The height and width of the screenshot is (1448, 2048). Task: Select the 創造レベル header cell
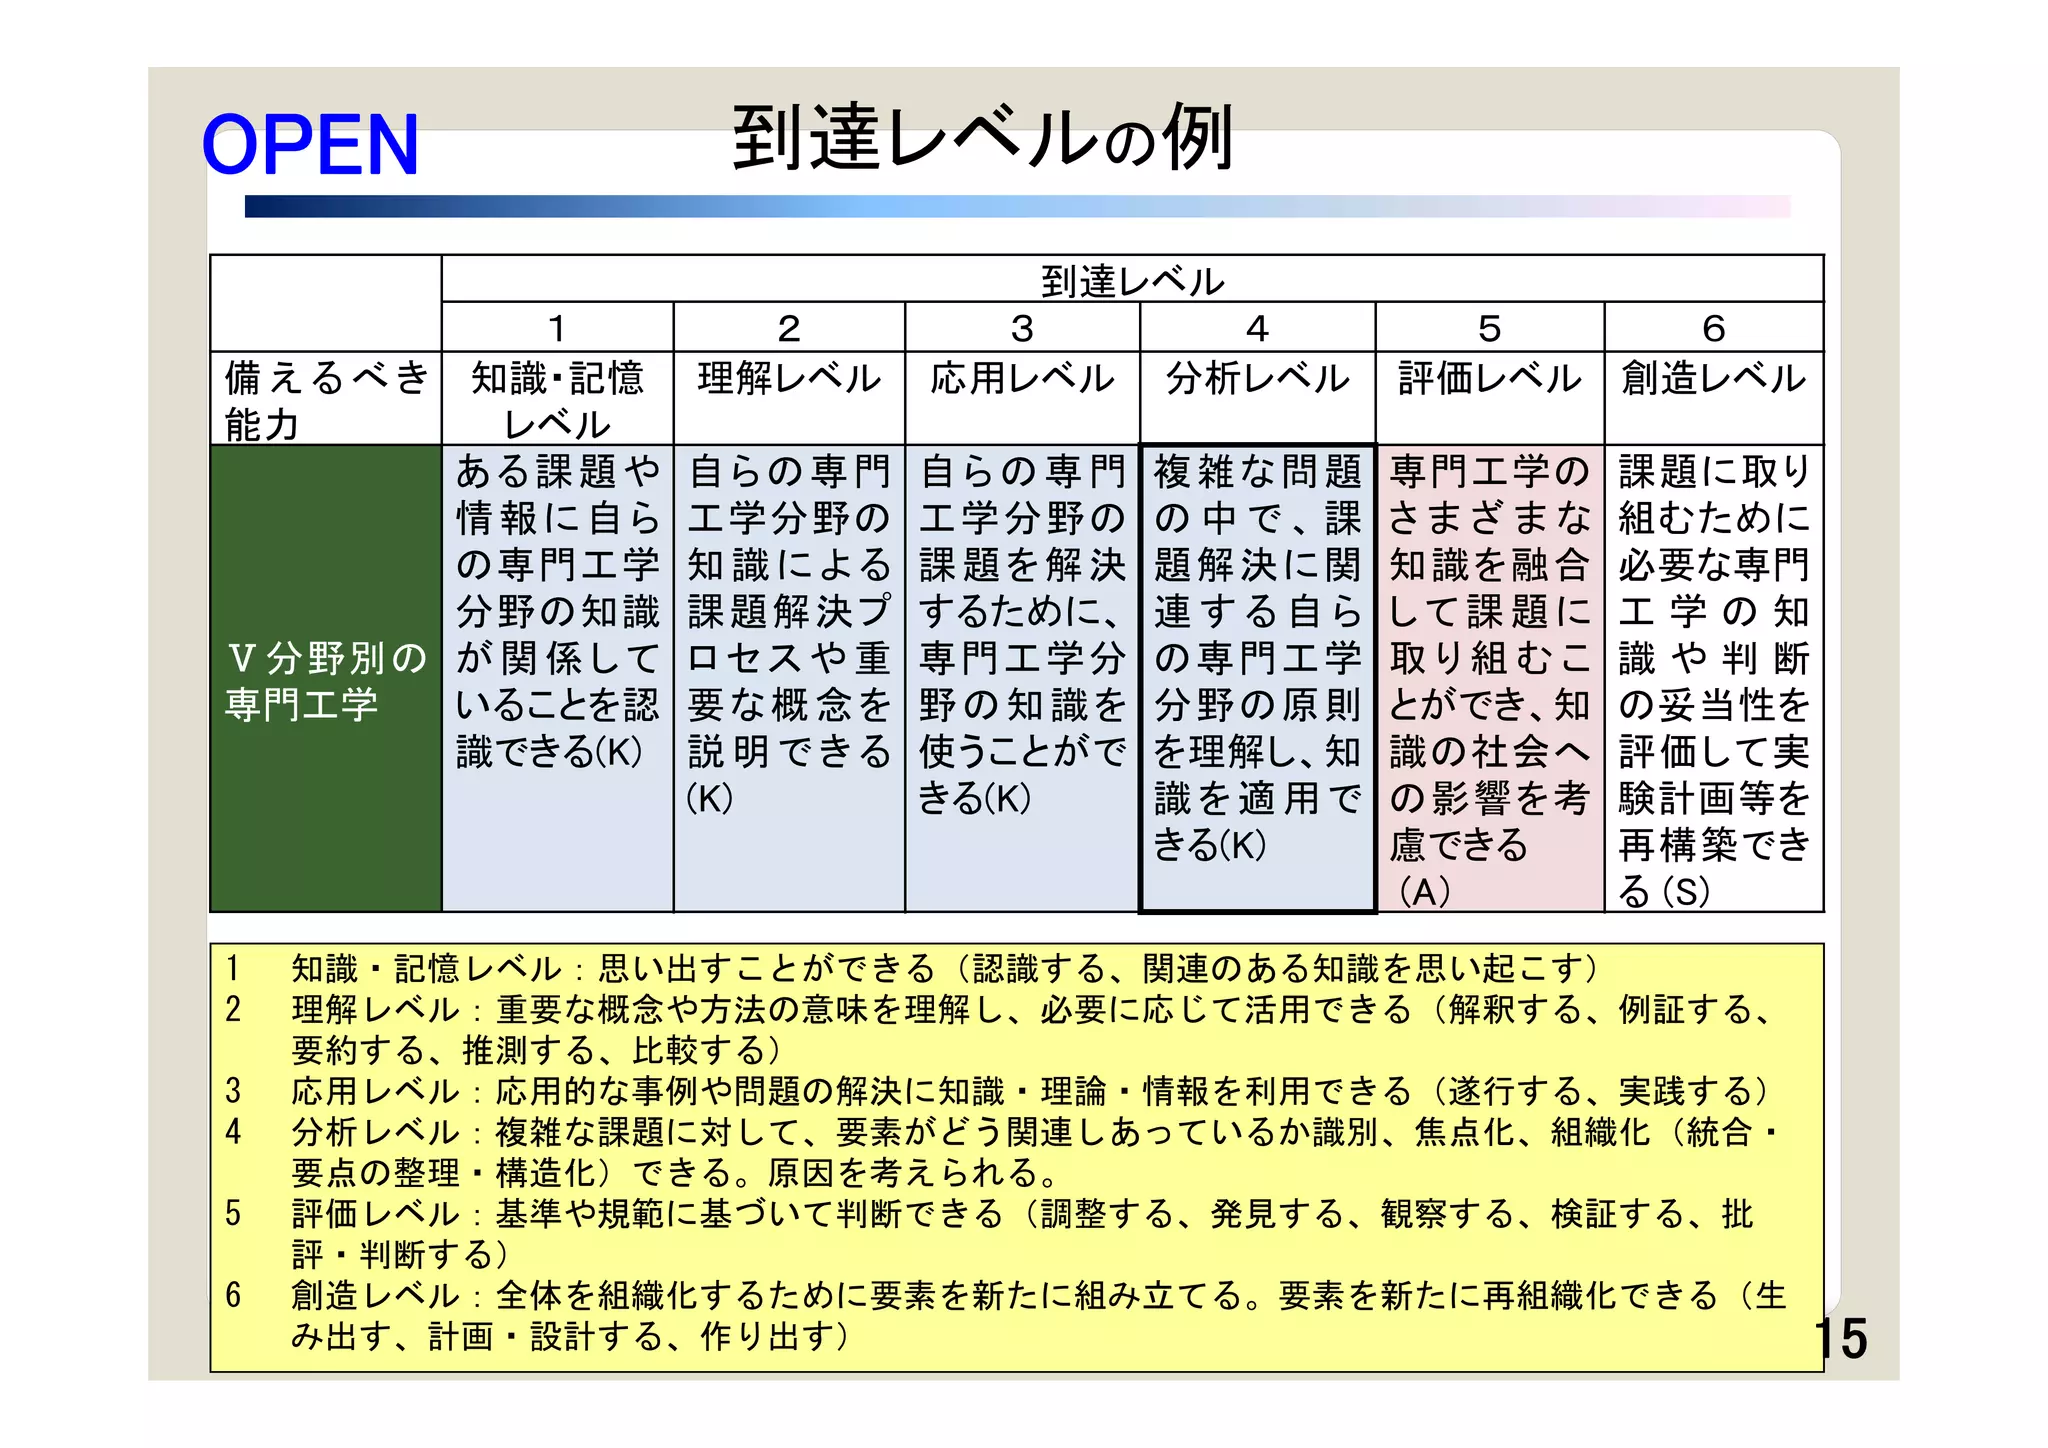(1714, 399)
